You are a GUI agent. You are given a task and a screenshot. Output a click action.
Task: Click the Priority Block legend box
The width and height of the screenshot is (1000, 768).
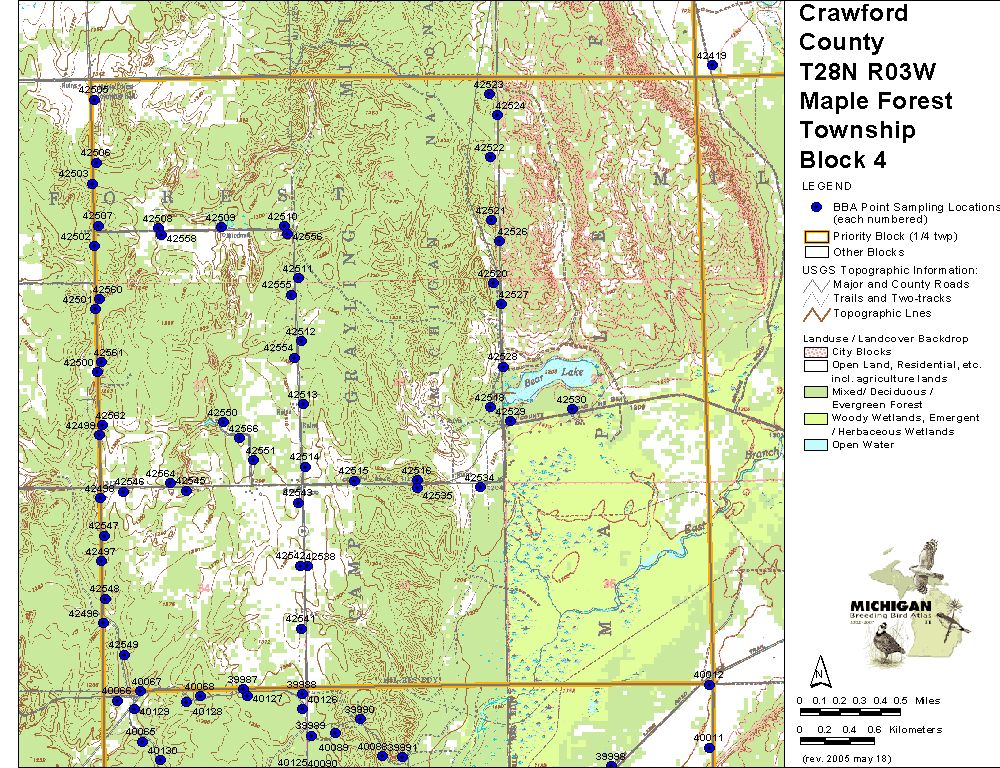pyautogui.click(x=816, y=237)
